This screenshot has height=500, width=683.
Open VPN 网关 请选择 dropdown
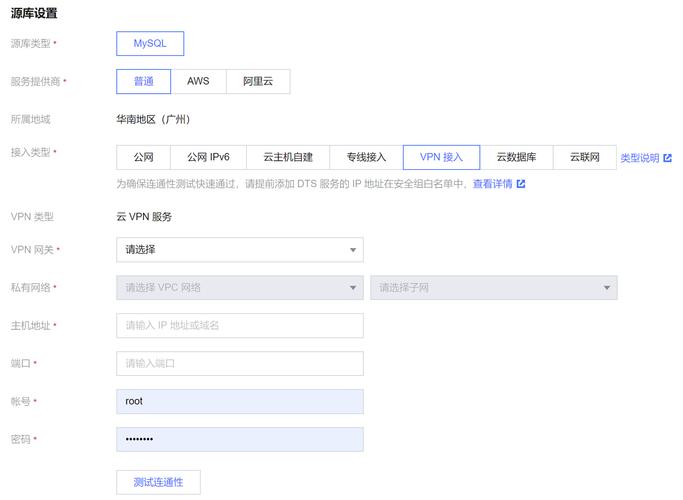tap(240, 250)
